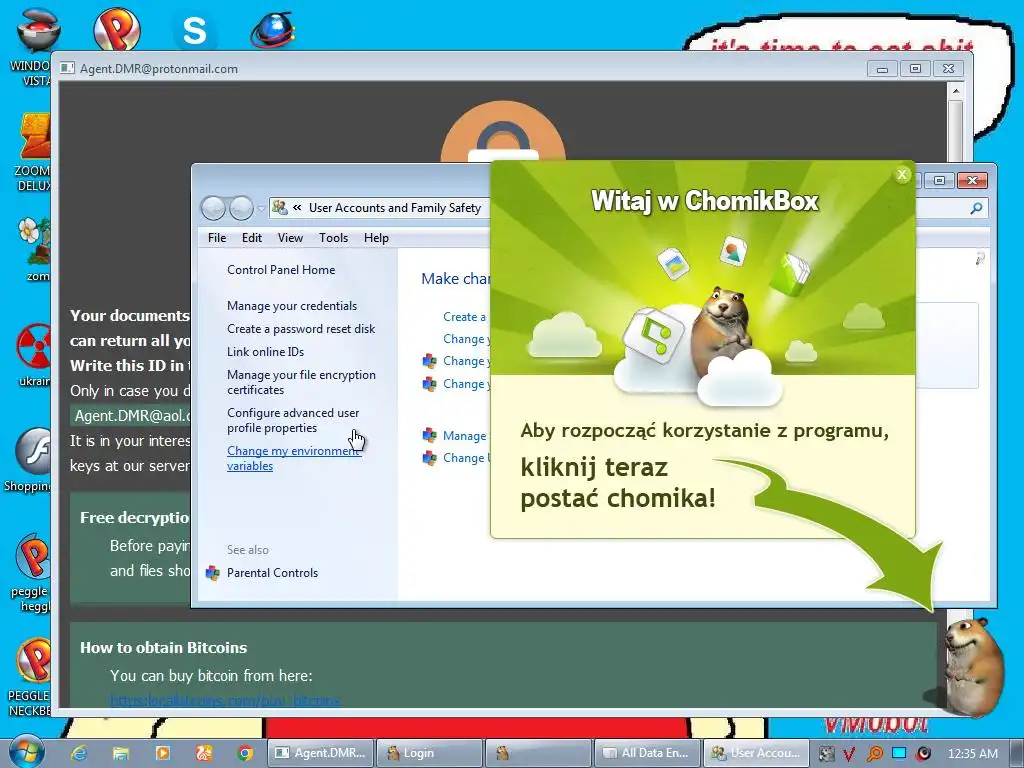Open Configure advanced user profile properties
The width and height of the screenshot is (1024, 768).
293,420
